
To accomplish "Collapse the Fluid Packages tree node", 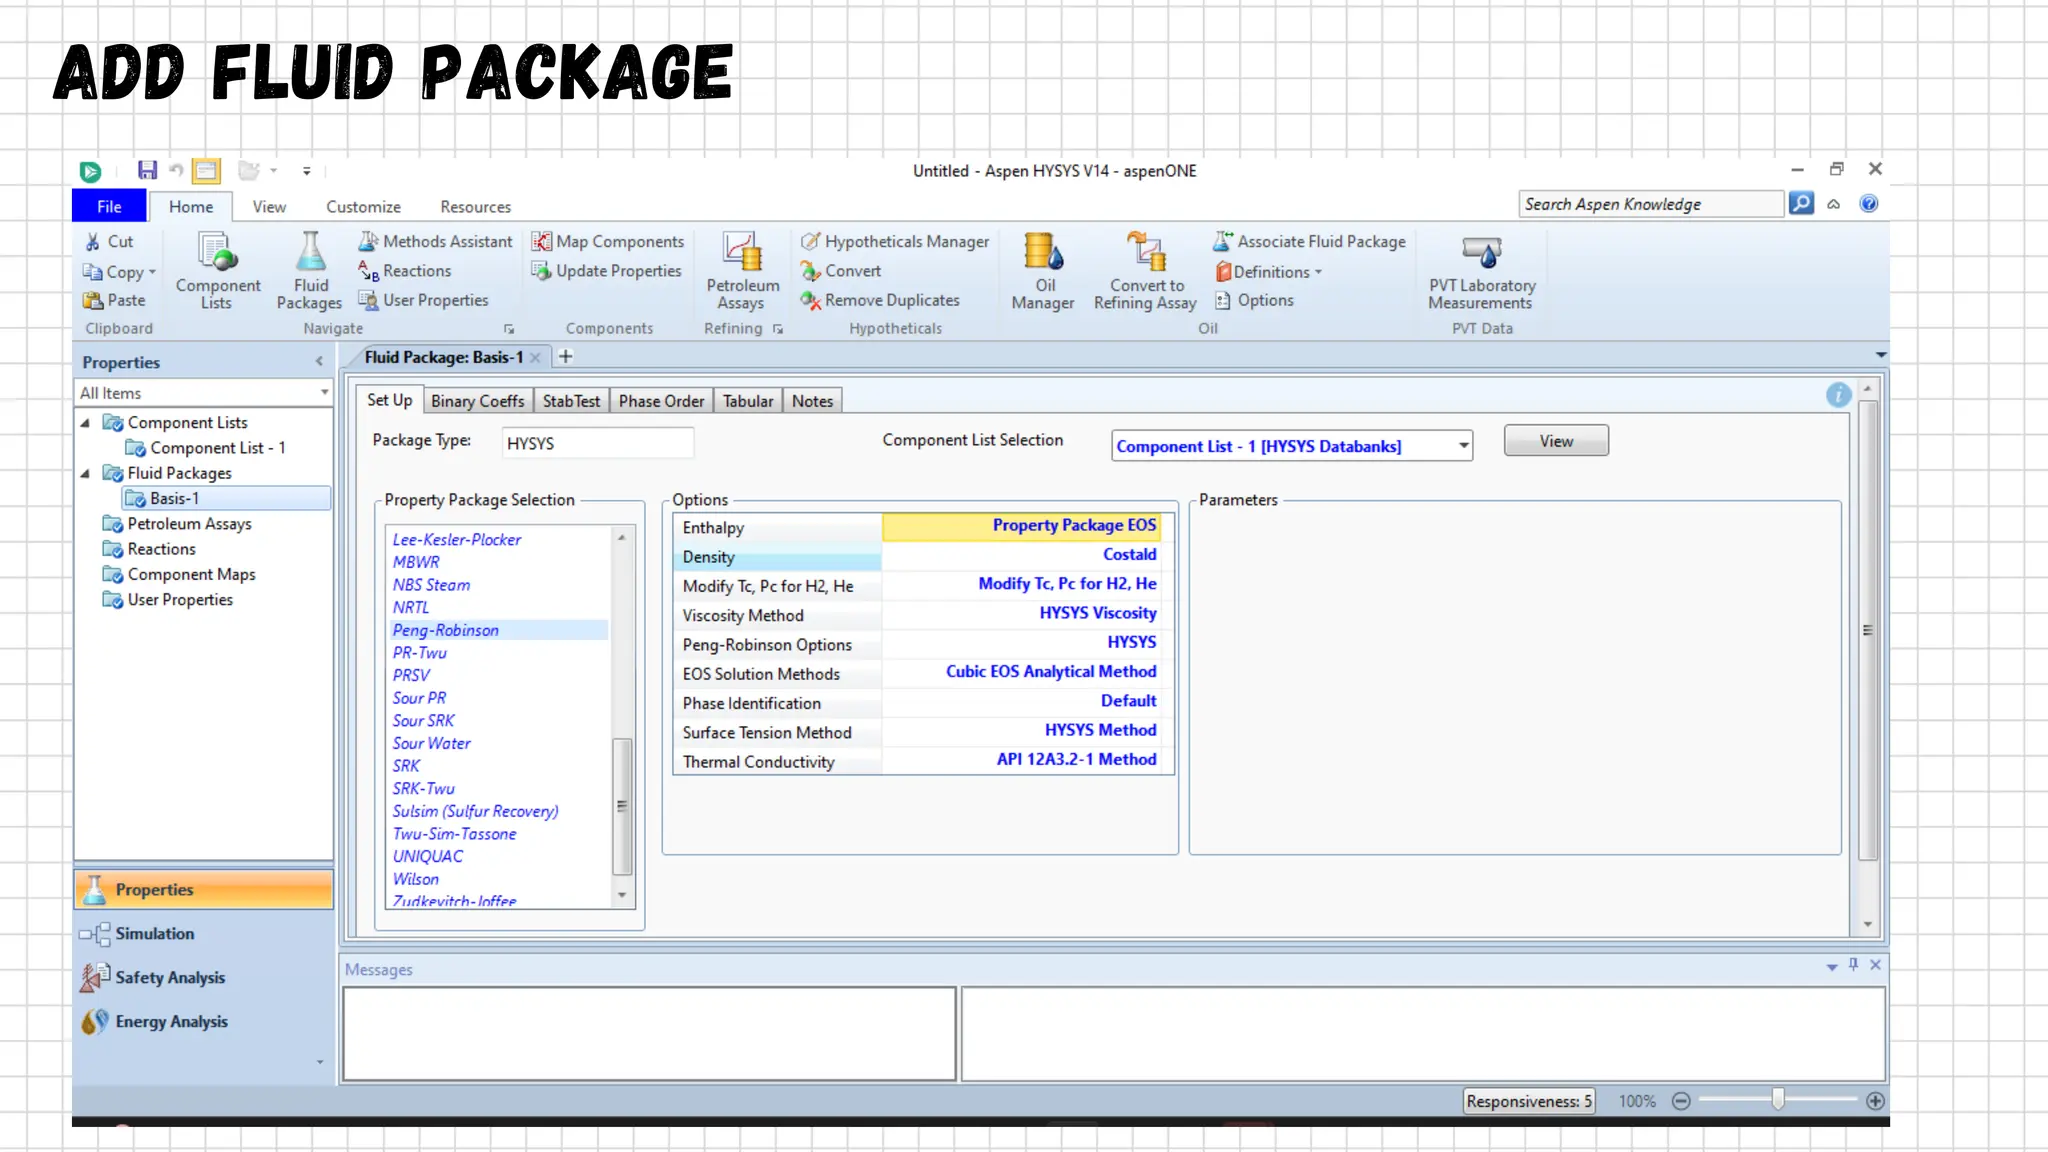I will (x=86, y=473).
